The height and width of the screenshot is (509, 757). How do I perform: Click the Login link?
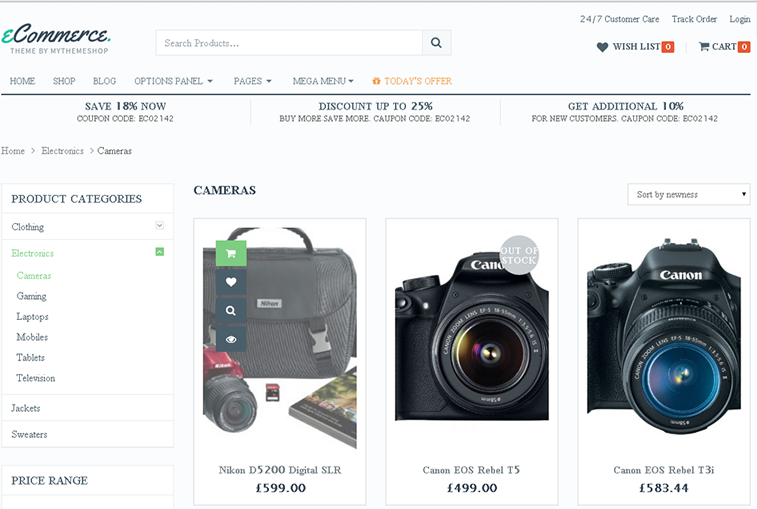pyautogui.click(x=740, y=19)
